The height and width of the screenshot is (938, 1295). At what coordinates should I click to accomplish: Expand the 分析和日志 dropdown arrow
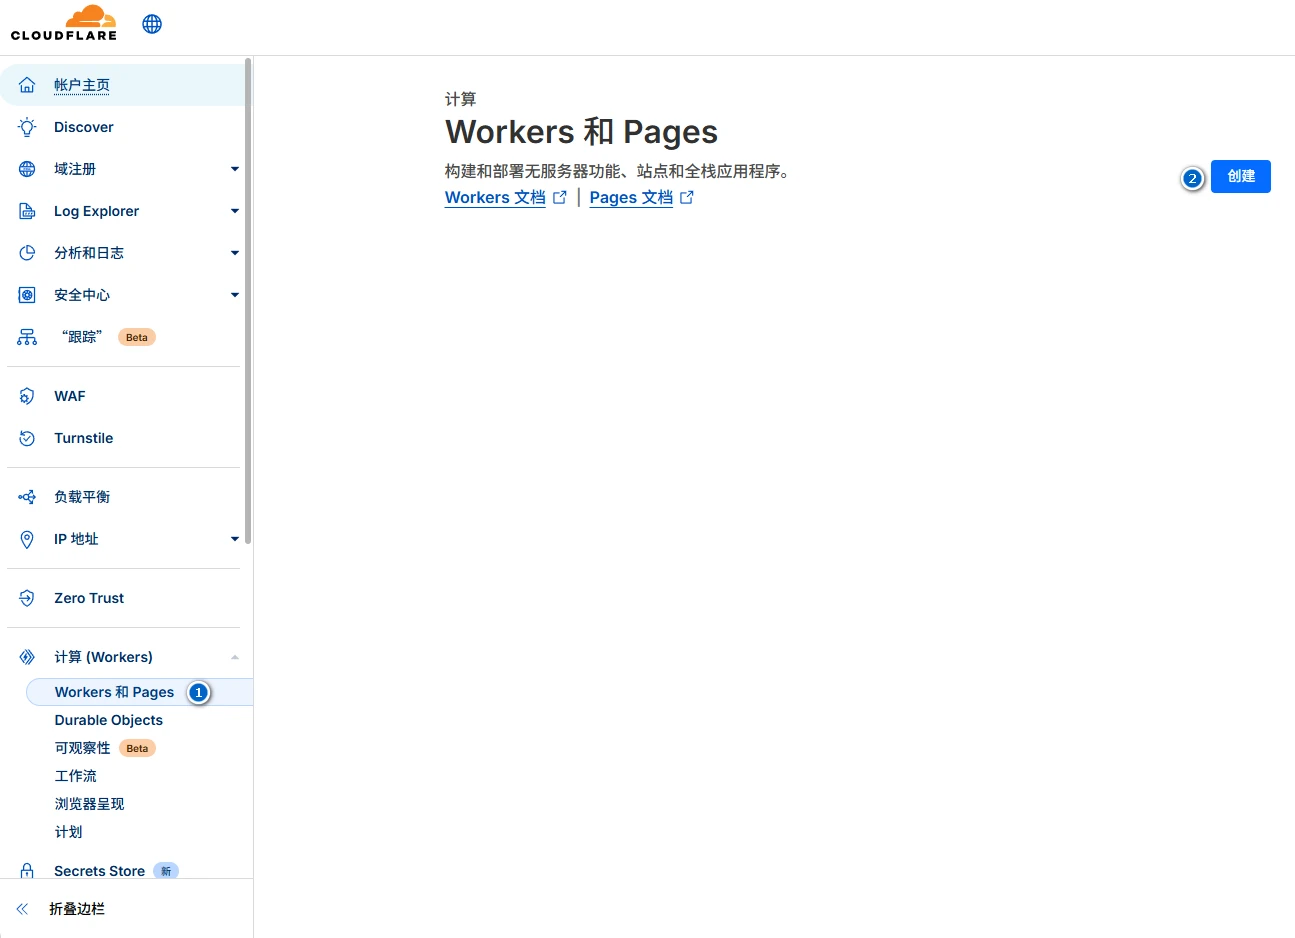click(235, 253)
